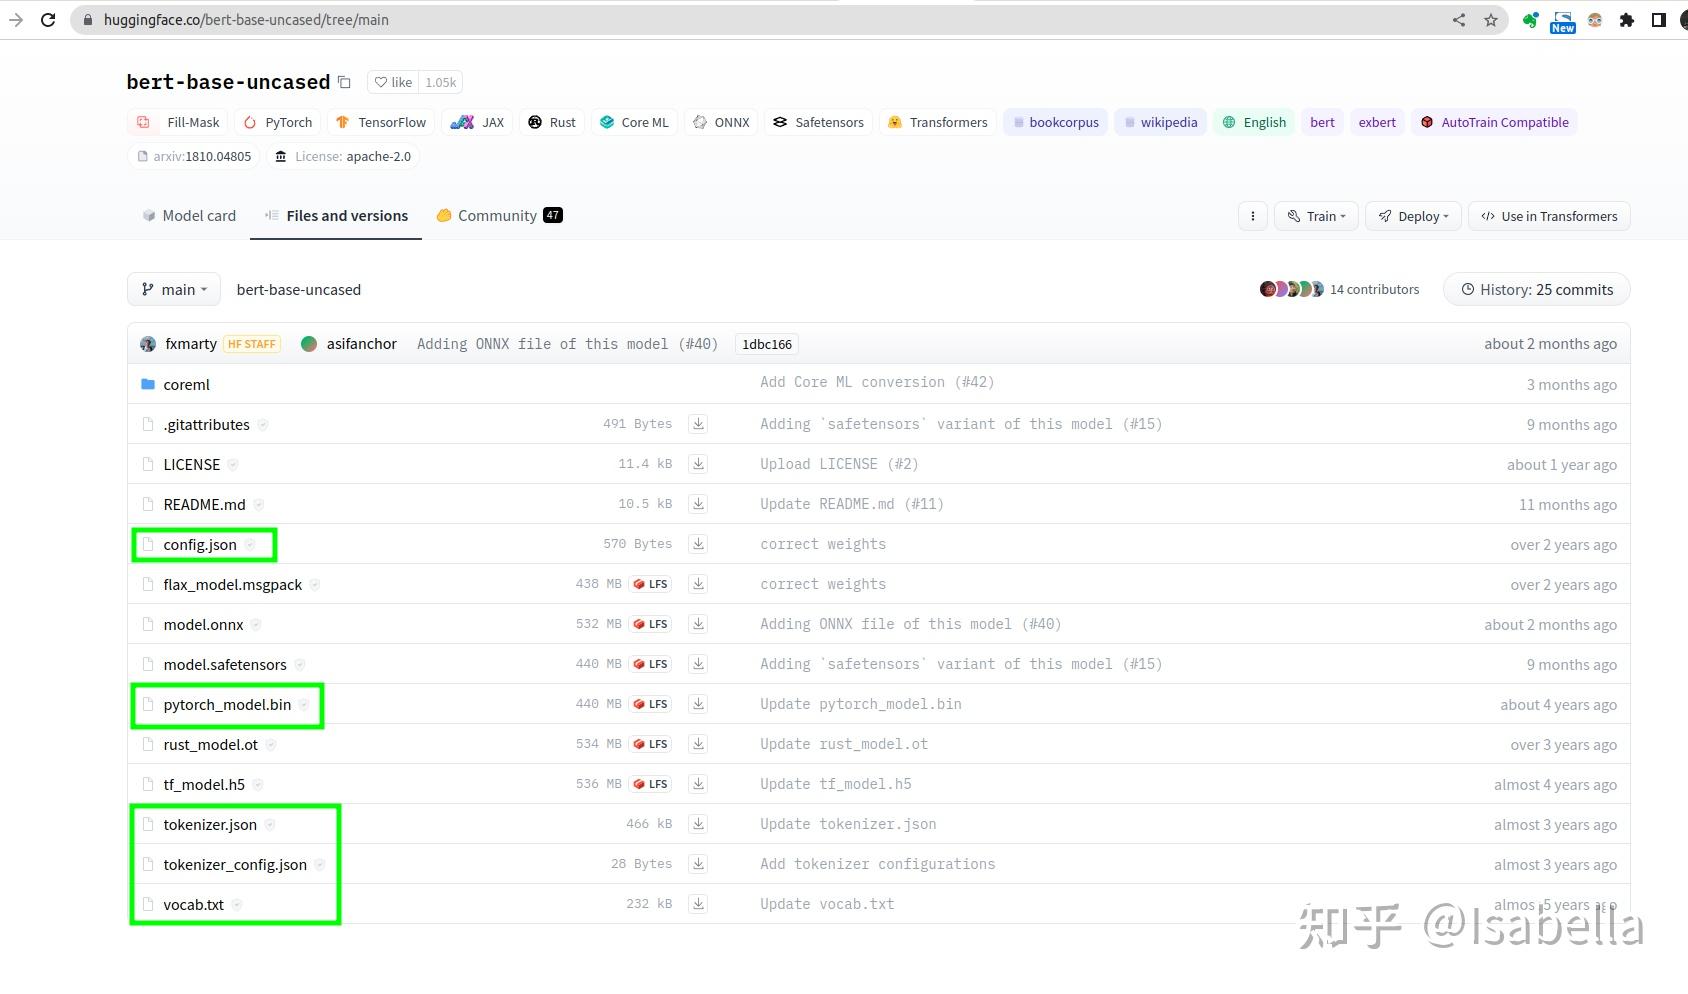This screenshot has height=994, width=1688.
Task: Click the Rust library tag
Action: click(x=552, y=122)
